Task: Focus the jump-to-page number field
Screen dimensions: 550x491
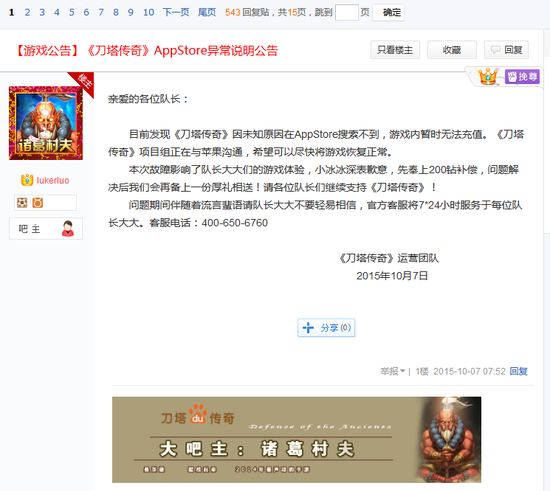Action: [x=347, y=13]
